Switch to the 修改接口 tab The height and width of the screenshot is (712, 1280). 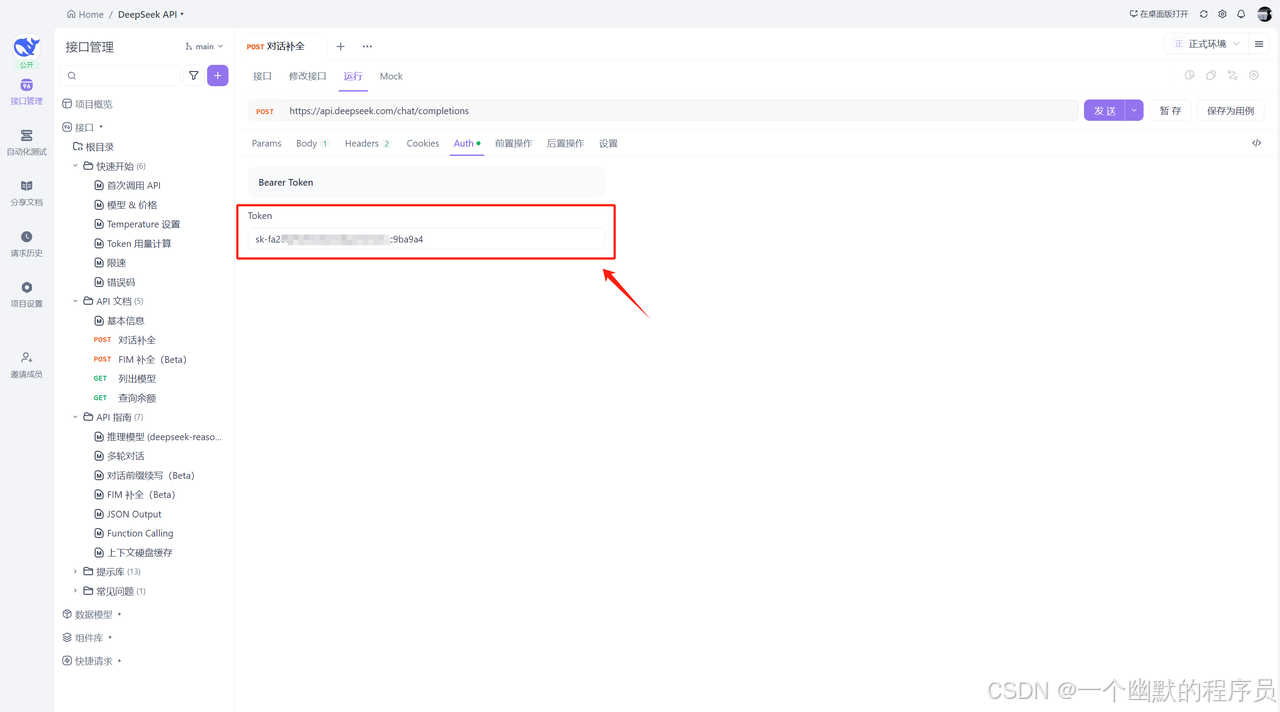[x=308, y=76]
